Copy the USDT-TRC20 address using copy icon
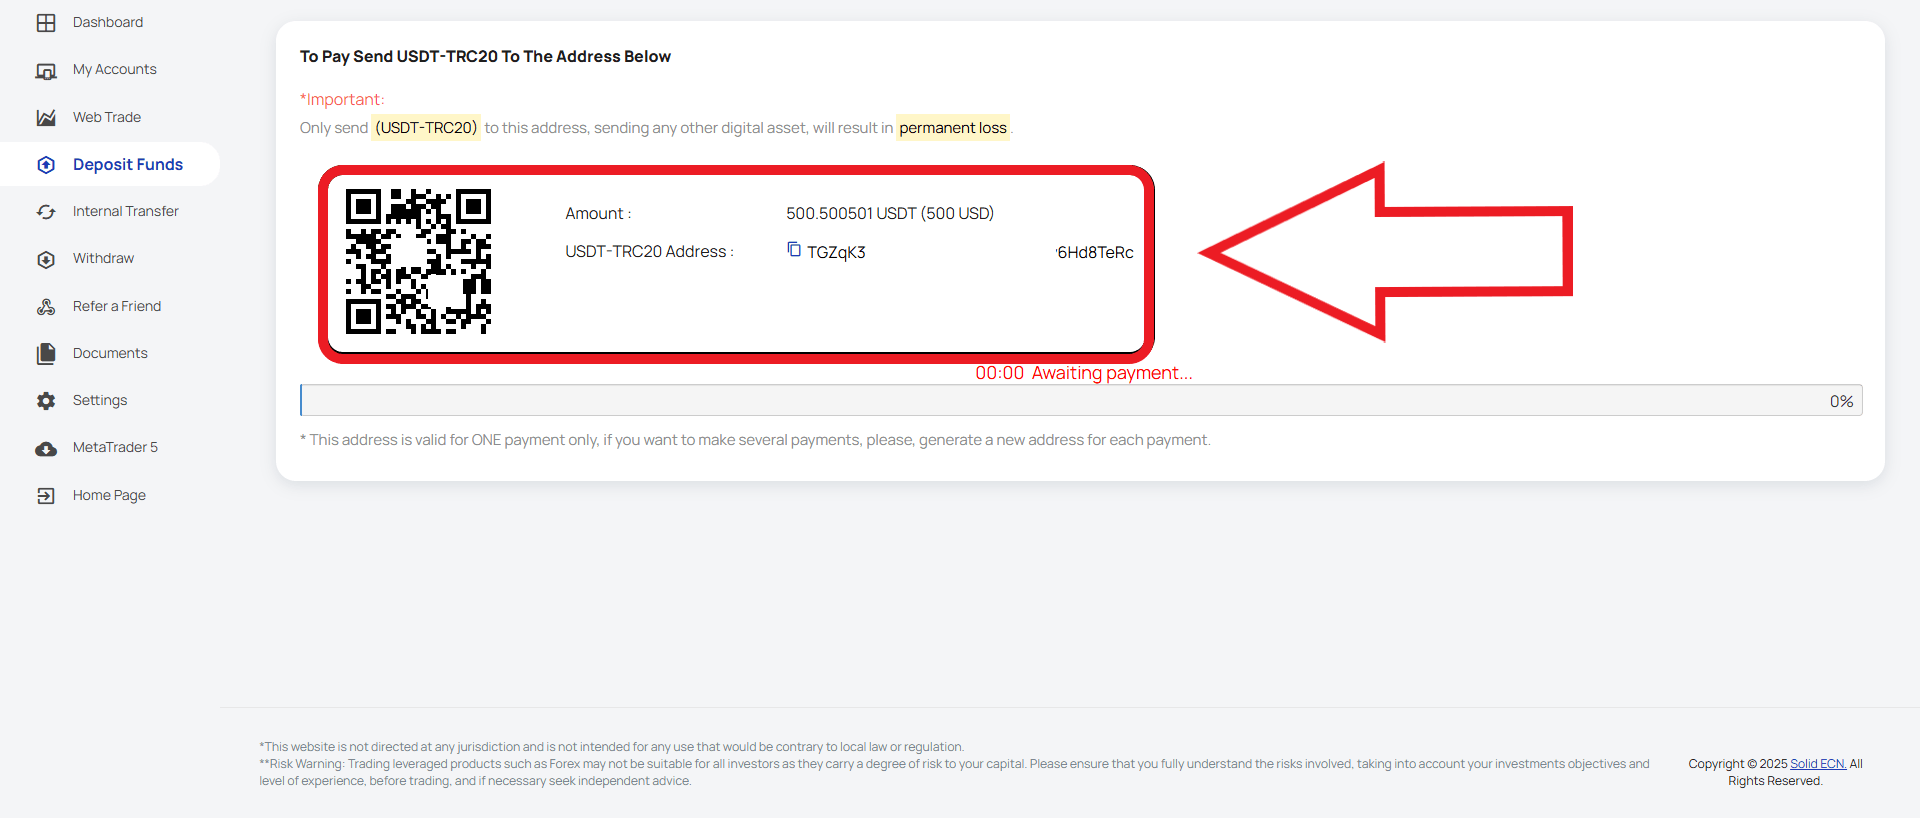 tap(794, 249)
